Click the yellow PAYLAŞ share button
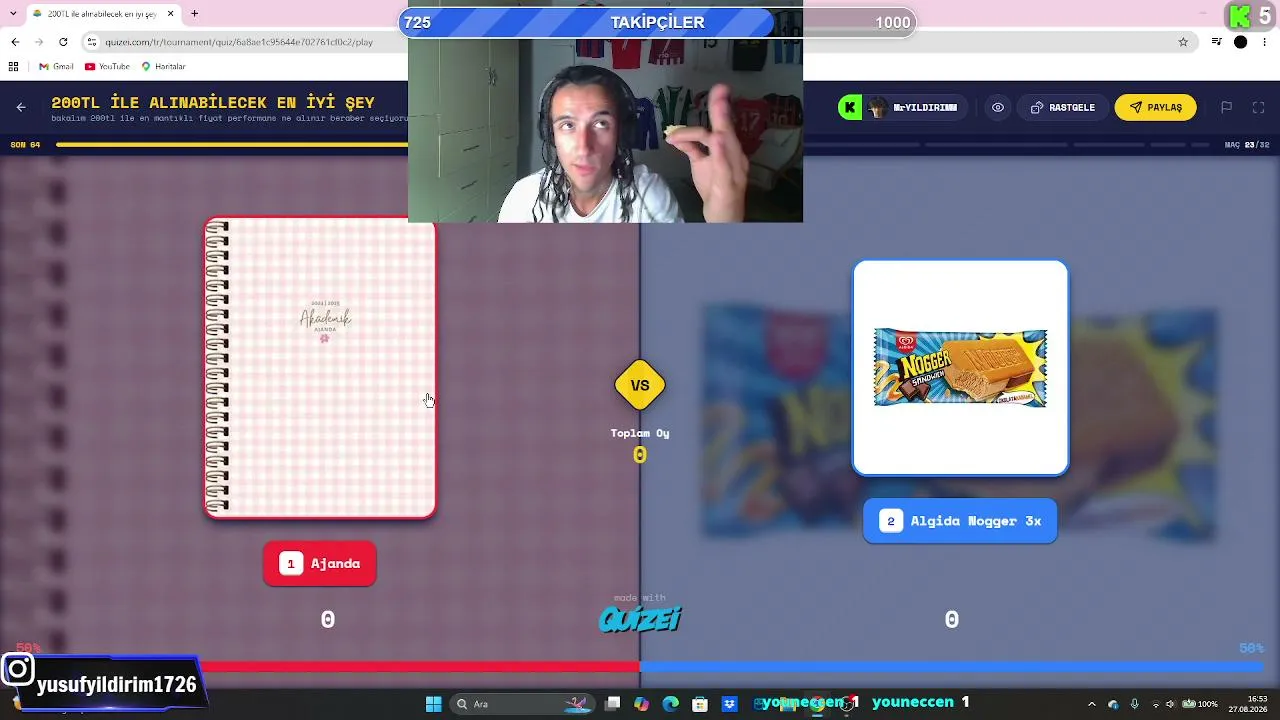This screenshot has height=720, width=1280. [x=1156, y=107]
